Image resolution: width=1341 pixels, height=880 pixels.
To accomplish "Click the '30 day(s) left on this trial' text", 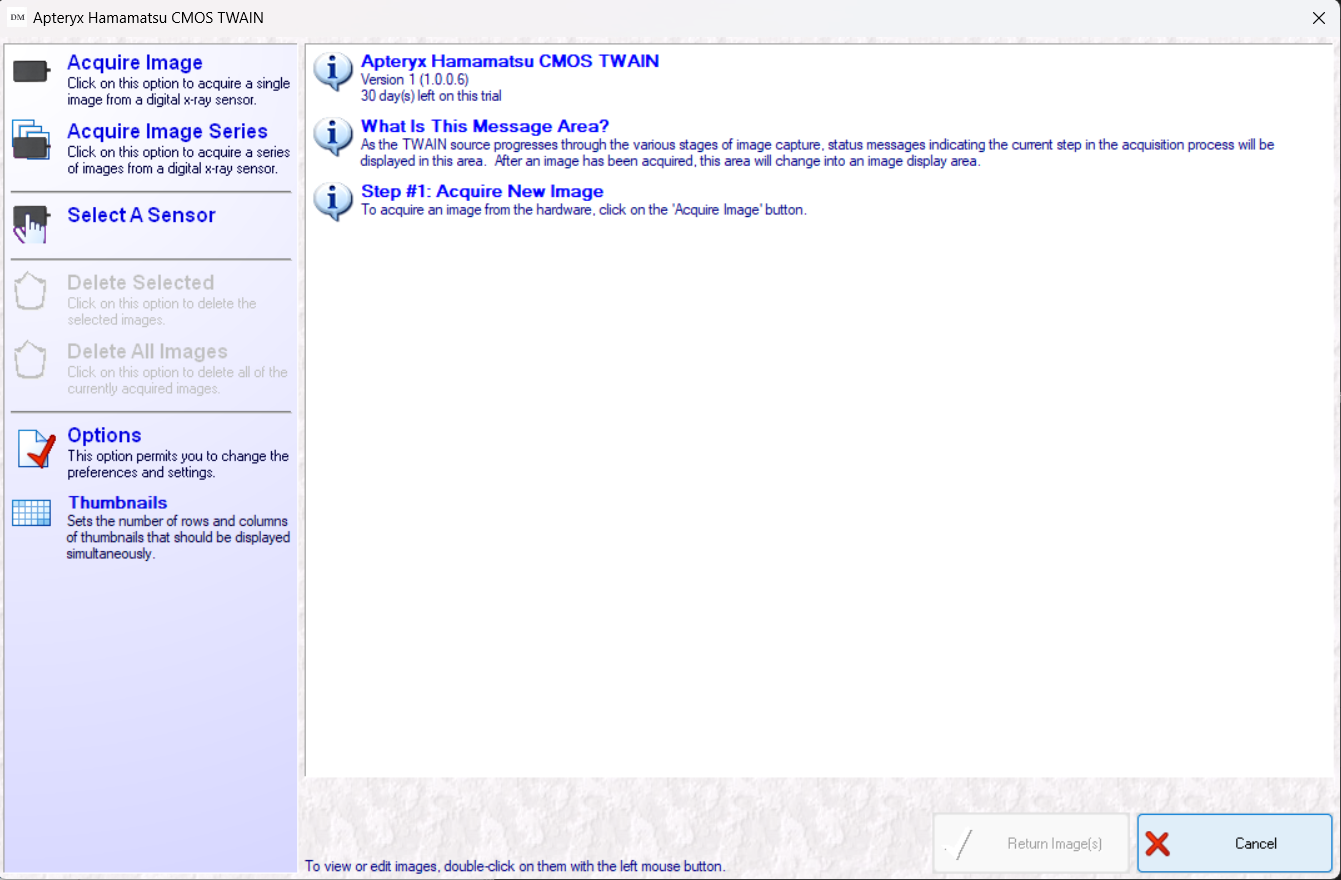I will click(431, 96).
